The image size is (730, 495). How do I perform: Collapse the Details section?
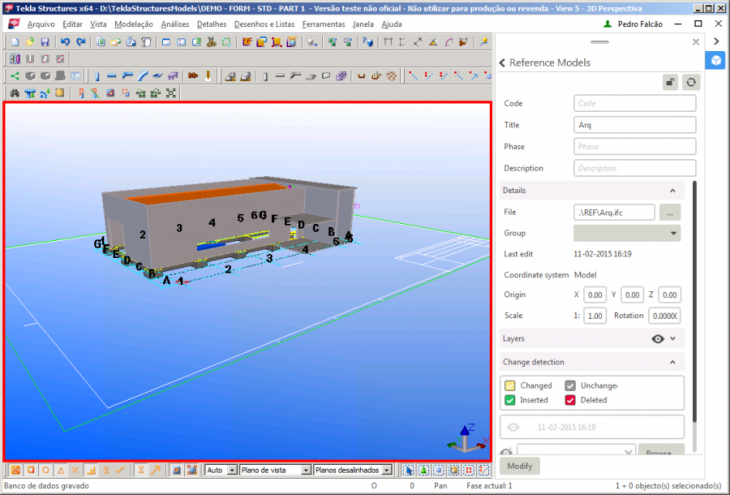[671, 190]
